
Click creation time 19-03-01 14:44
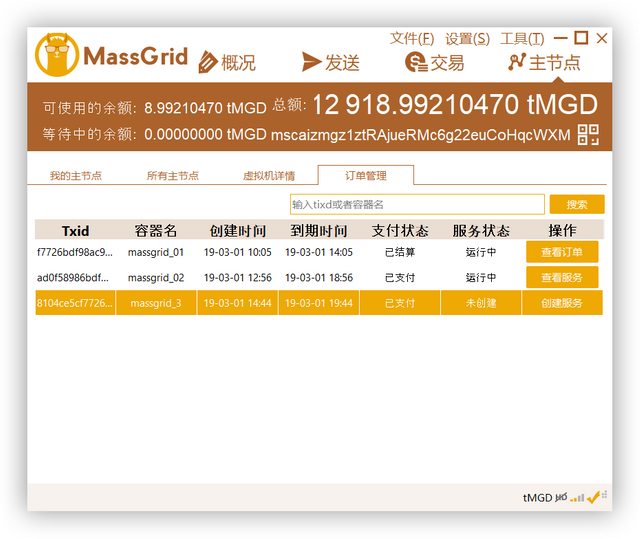238,303
